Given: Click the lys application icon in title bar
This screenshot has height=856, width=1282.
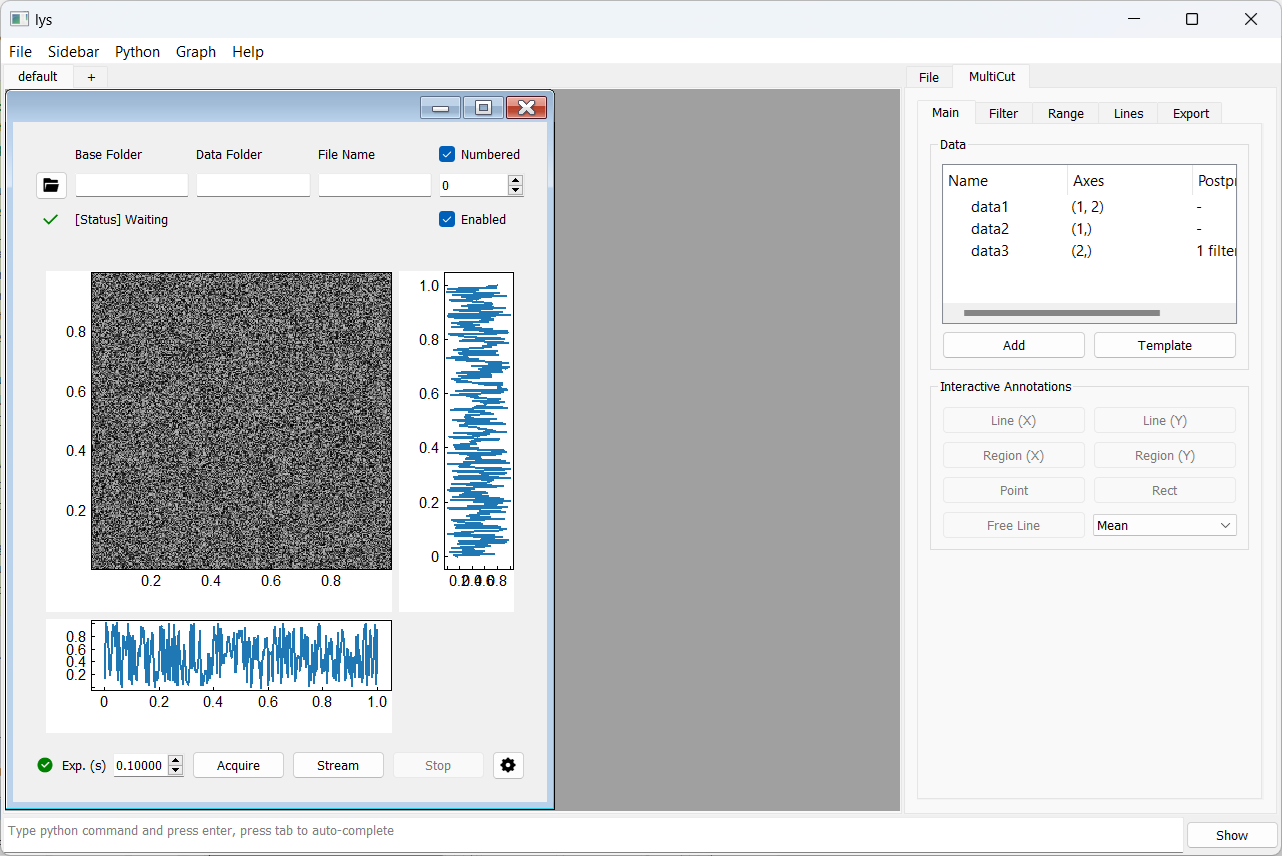Looking at the screenshot, I should click(19, 19).
